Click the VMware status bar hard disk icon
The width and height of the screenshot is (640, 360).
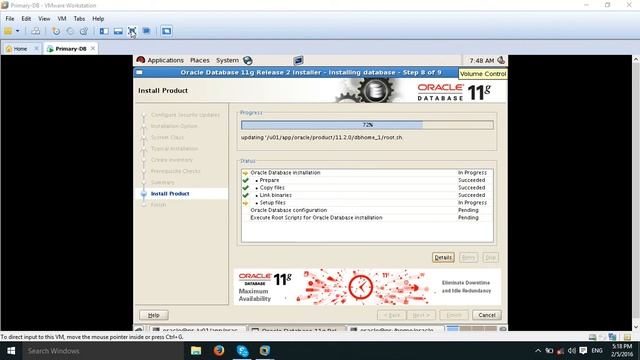pyautogui.click(x=592, y=337)
